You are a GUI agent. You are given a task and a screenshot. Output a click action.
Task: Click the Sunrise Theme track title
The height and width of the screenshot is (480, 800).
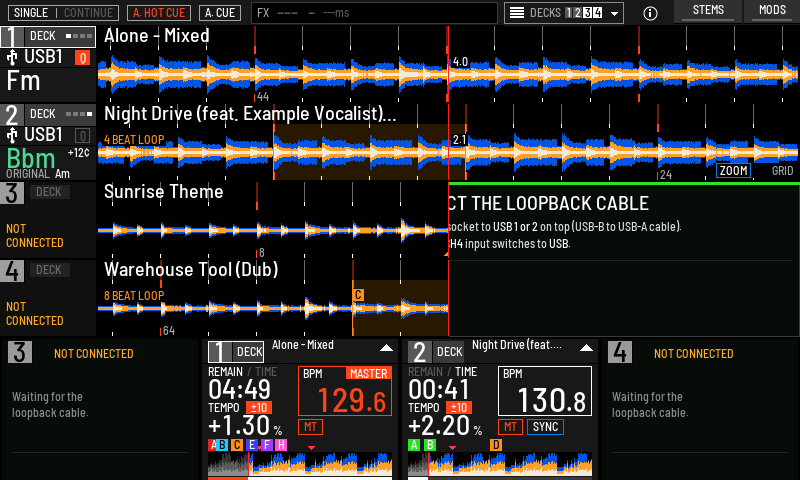[164, 192]
